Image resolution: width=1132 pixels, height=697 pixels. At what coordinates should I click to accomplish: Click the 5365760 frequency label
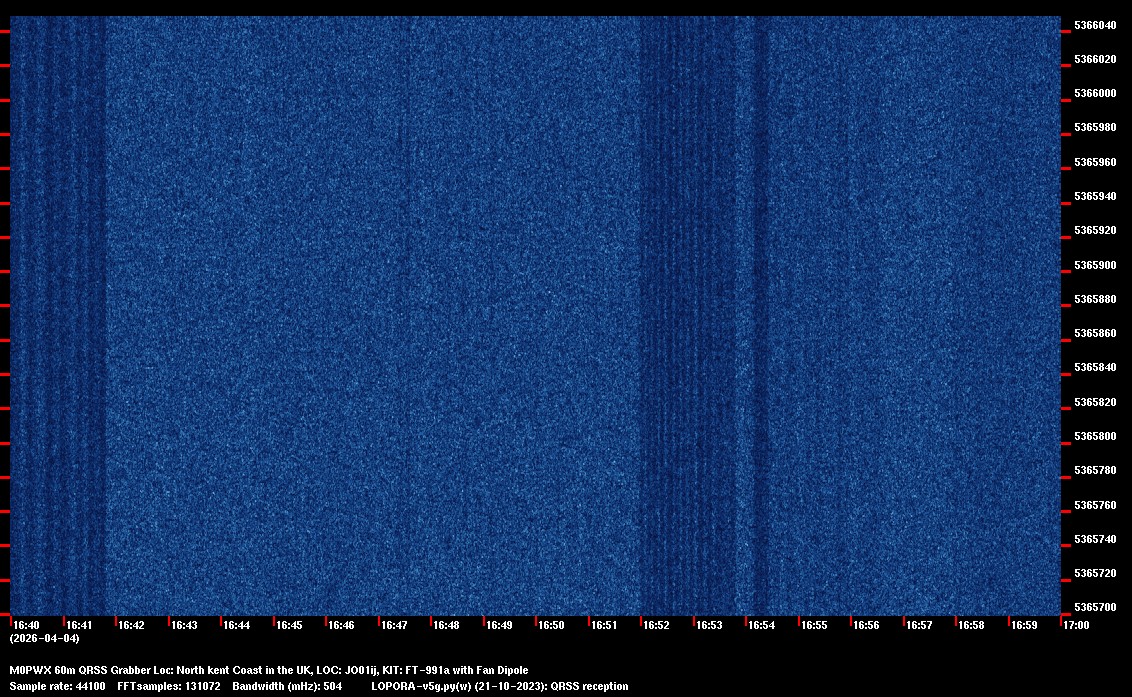pyautogui.click(x=1095, y=505)
